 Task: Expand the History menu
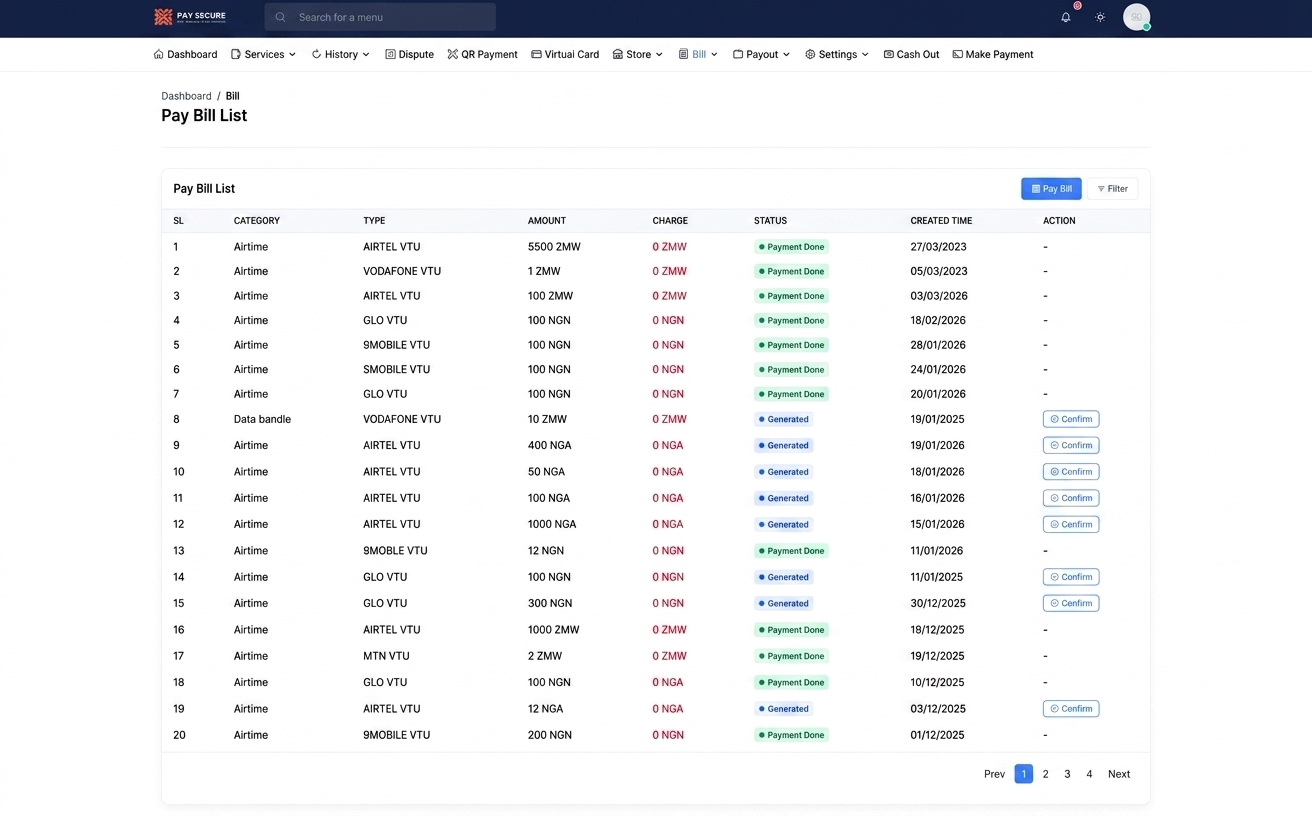click(340, 54)
